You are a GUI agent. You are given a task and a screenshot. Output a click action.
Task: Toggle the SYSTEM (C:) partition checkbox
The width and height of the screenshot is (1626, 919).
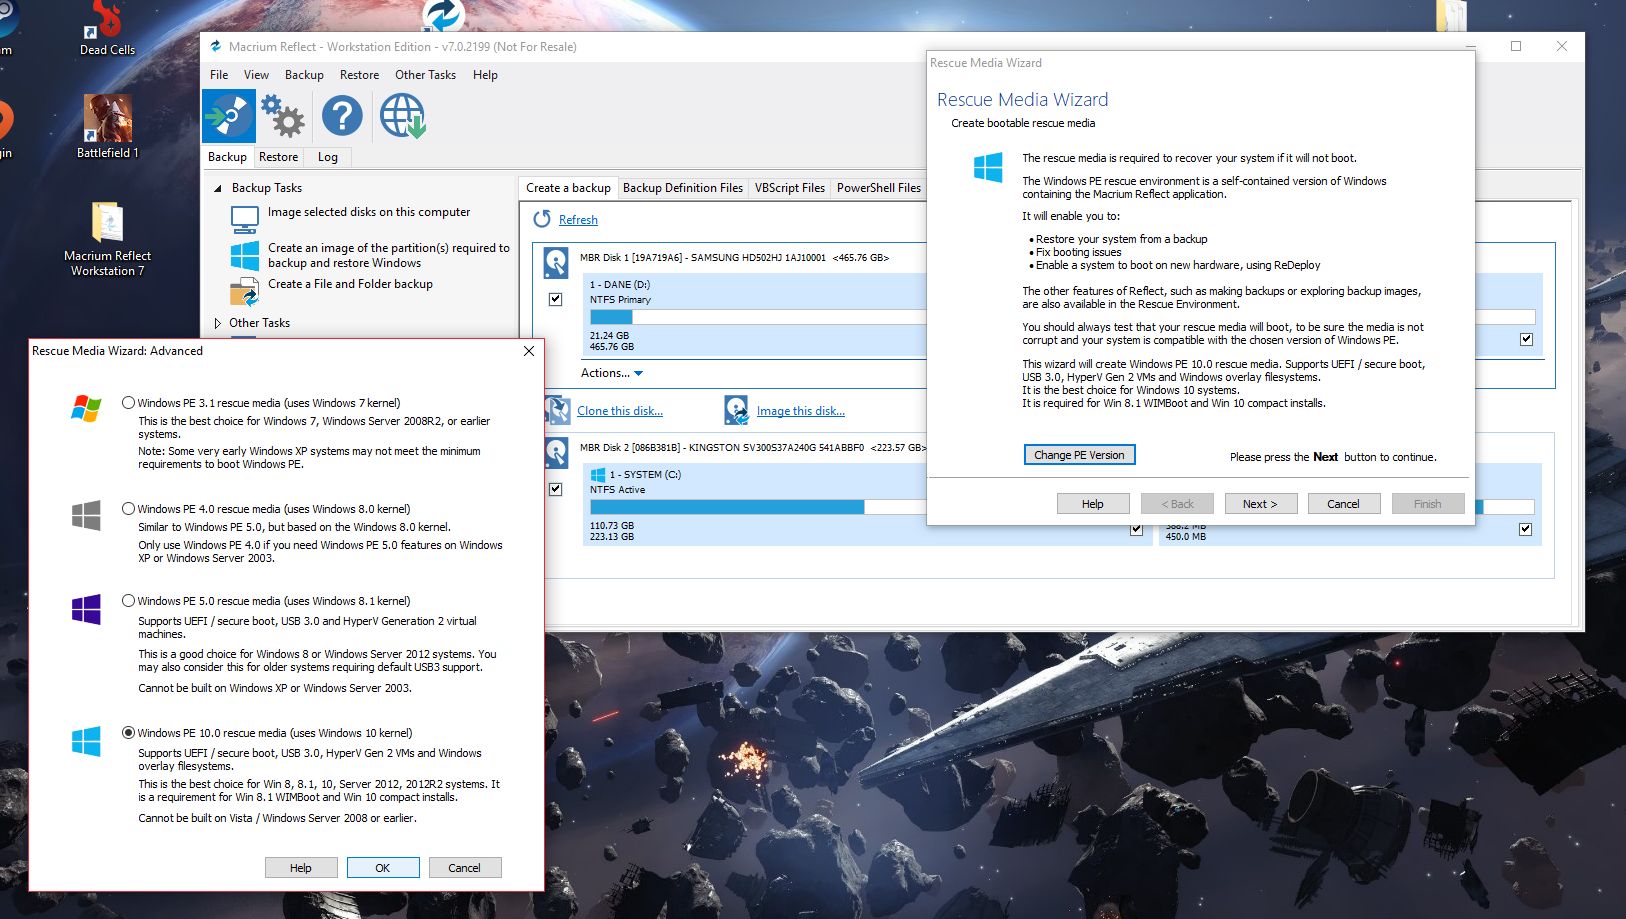click(x=1136, y=529)
